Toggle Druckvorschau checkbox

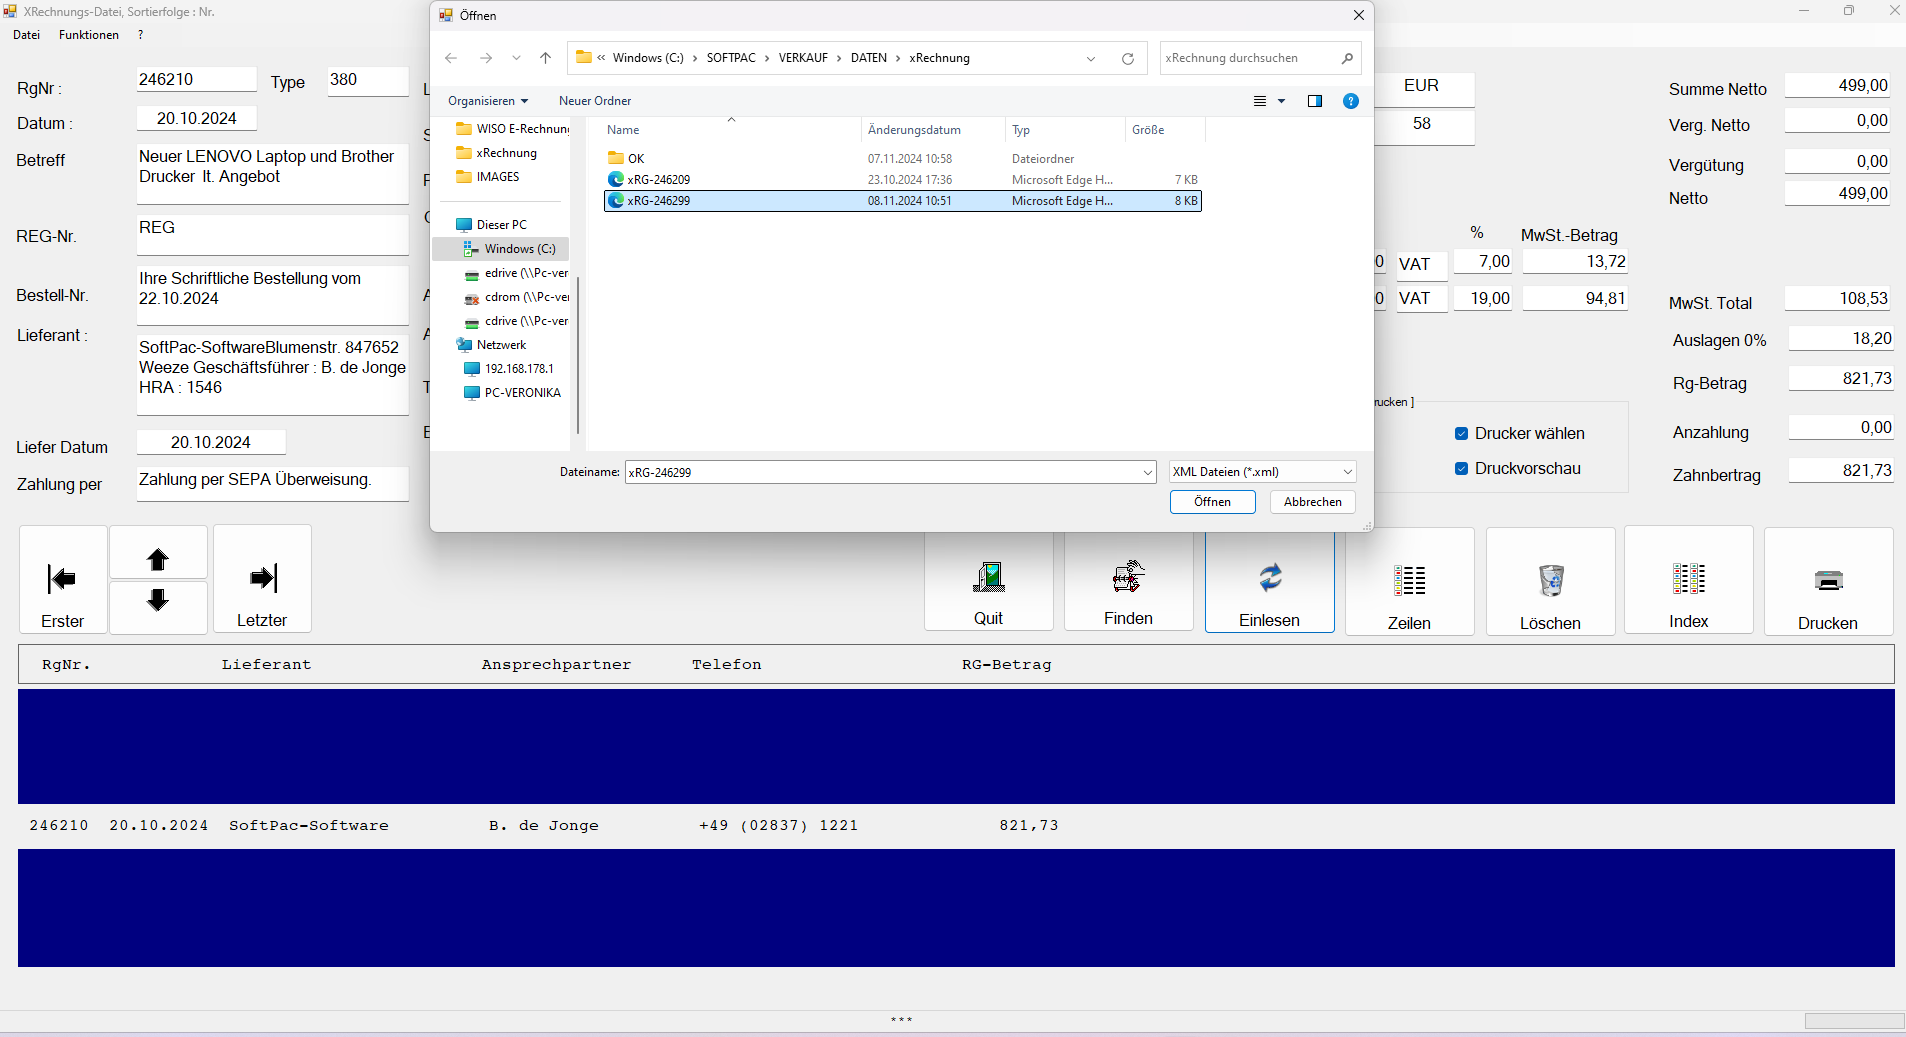pos(1462,469)
